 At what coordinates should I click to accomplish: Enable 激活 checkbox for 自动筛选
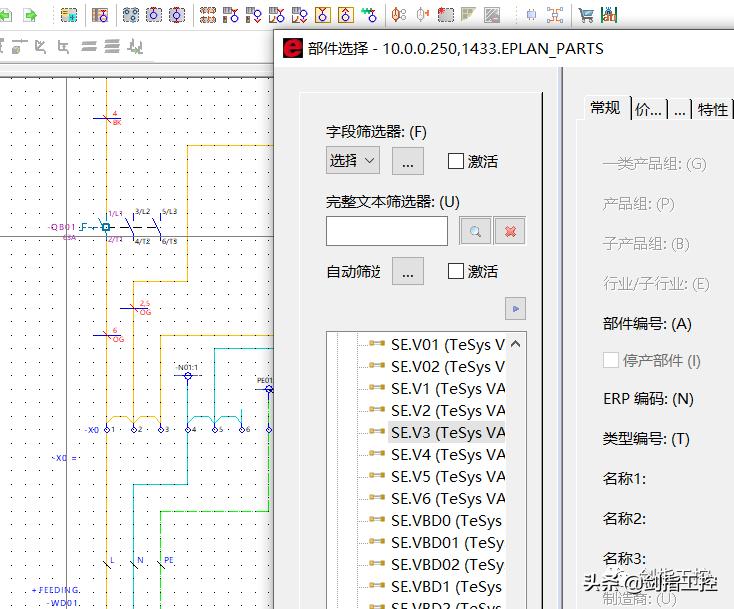pyautogui.click(x=455, y=271)
